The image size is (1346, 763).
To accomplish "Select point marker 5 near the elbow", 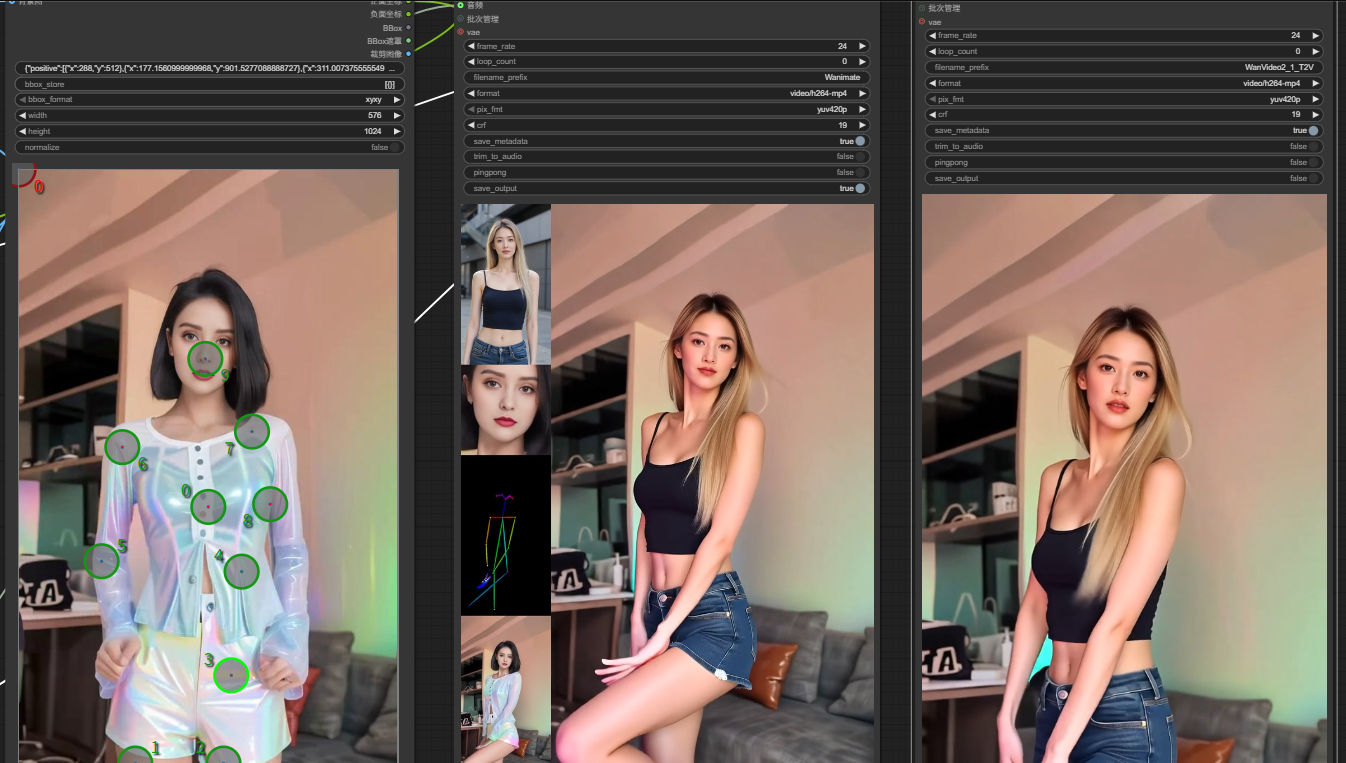I will [x=101, y=561].
